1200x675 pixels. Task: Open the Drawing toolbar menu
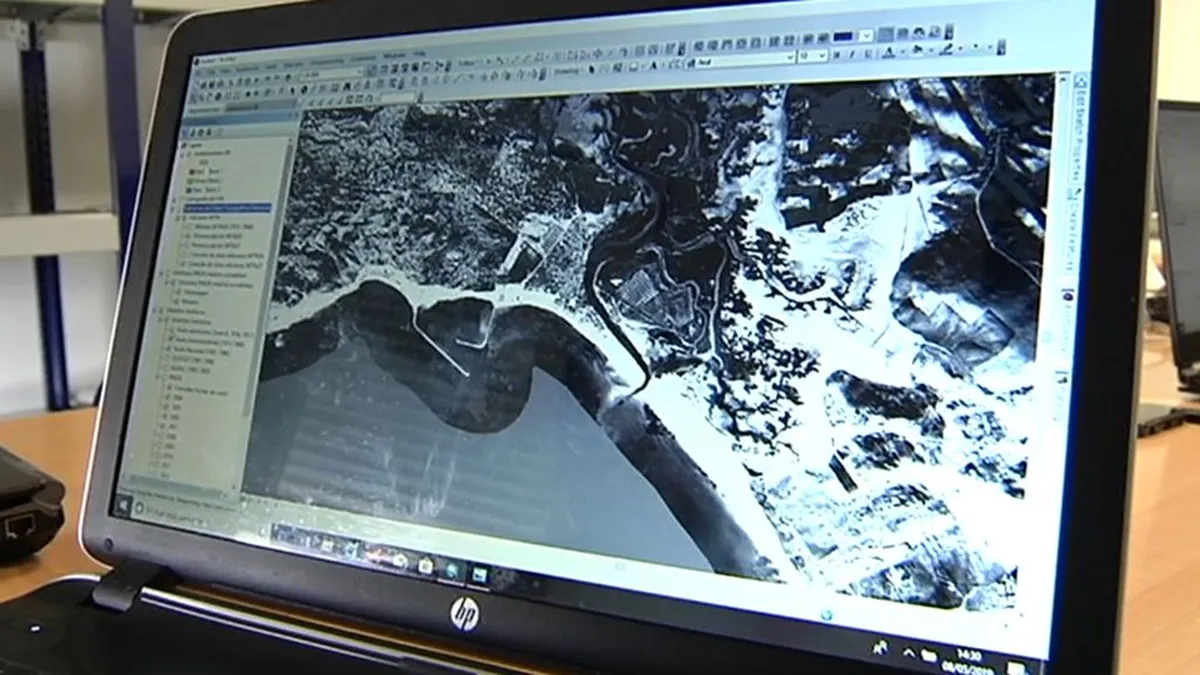567,71
